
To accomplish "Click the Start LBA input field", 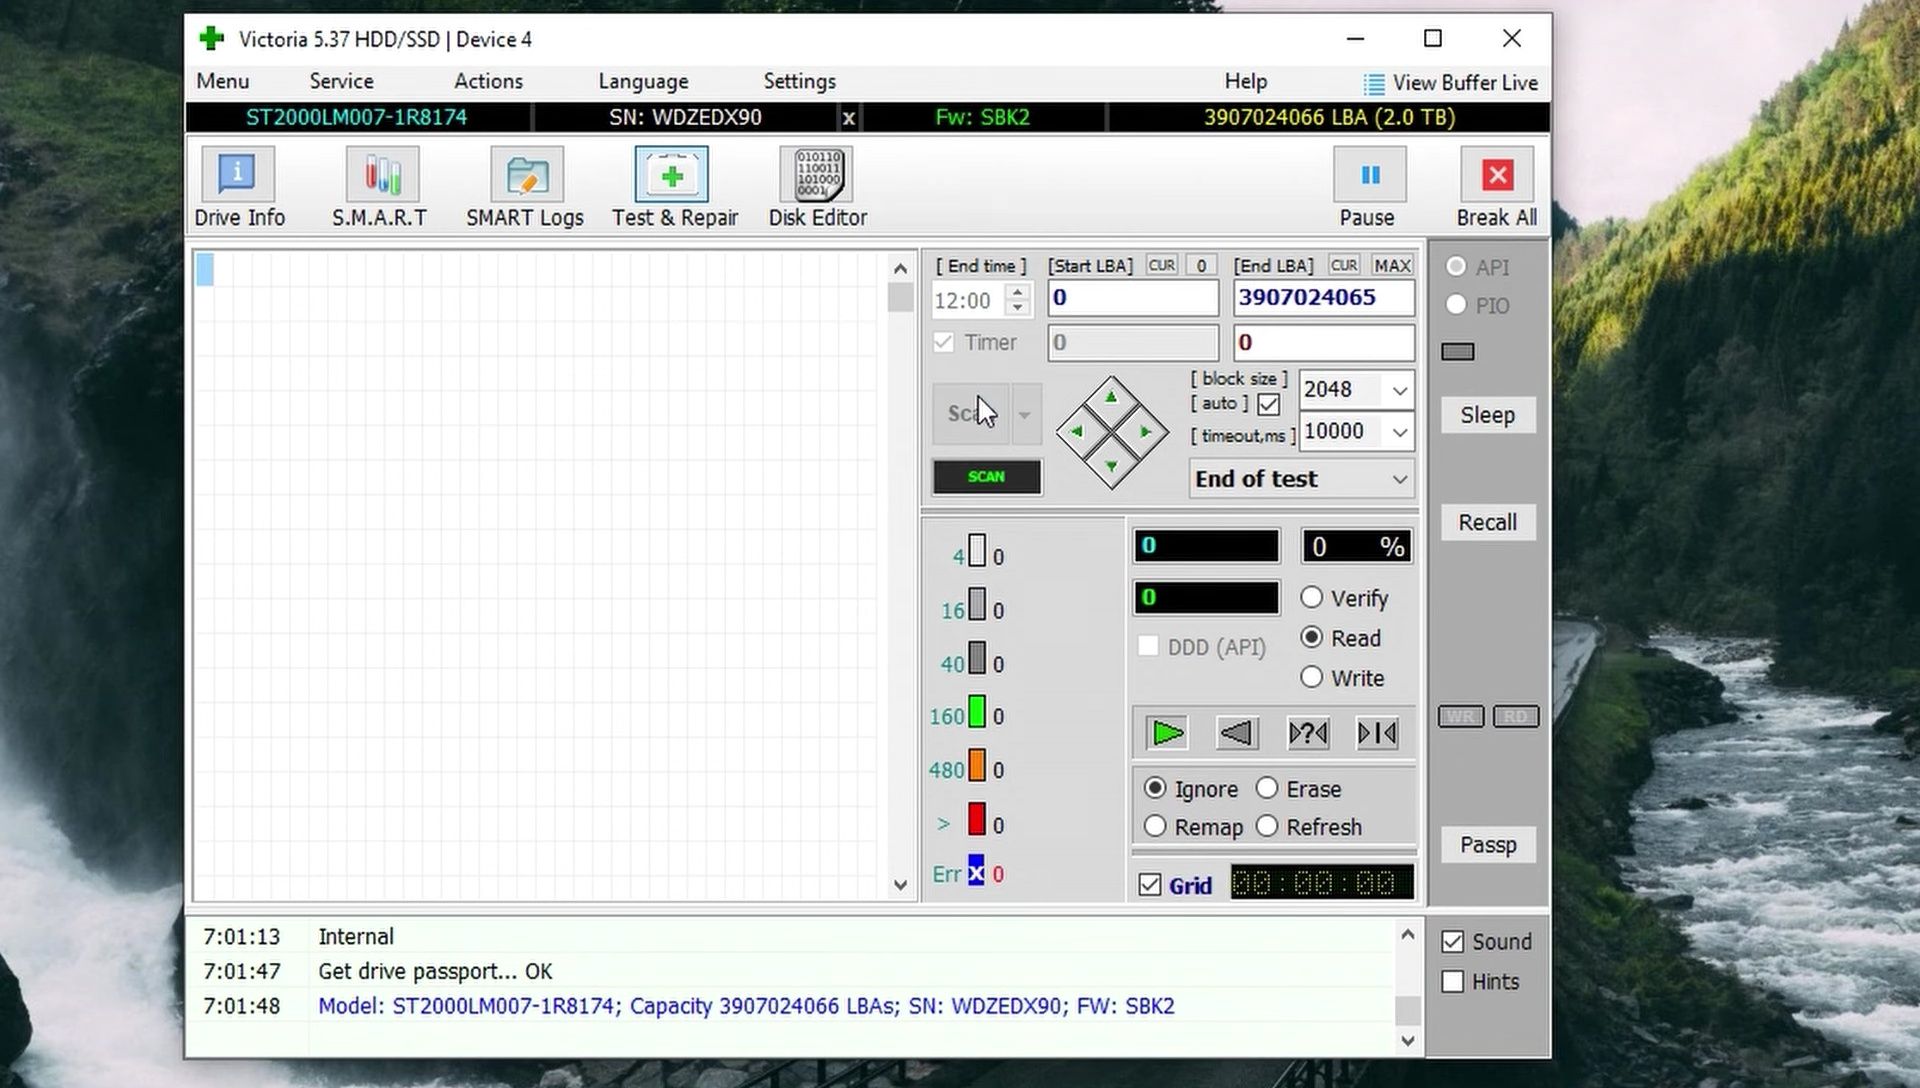I will 1132,298.
